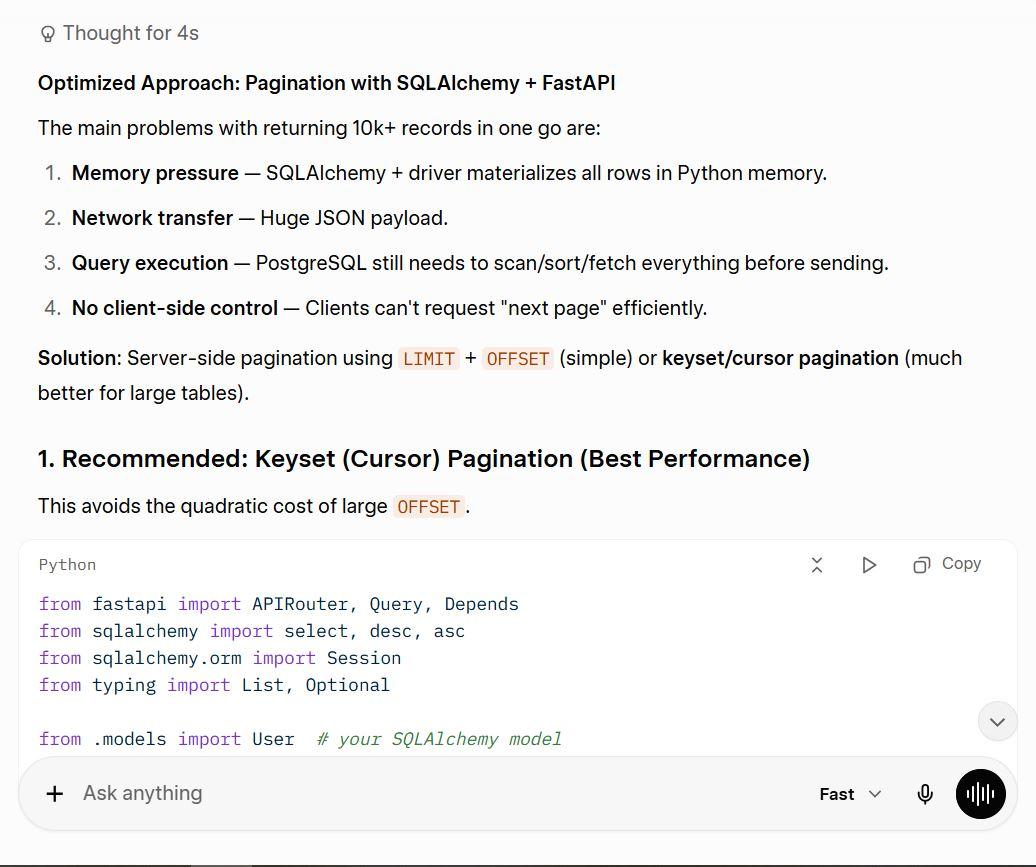The image size is (1036, 867).
Task: Click the 'Recommended: Keyset (Cursor) Pagination' heading
Action: coord(424,459)
